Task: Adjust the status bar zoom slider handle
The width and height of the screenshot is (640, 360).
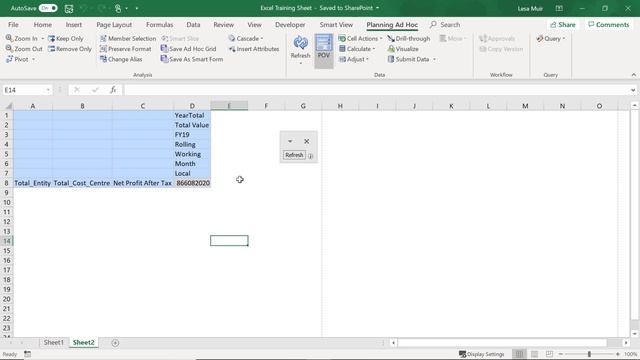Action: click(x=589, y=354)
